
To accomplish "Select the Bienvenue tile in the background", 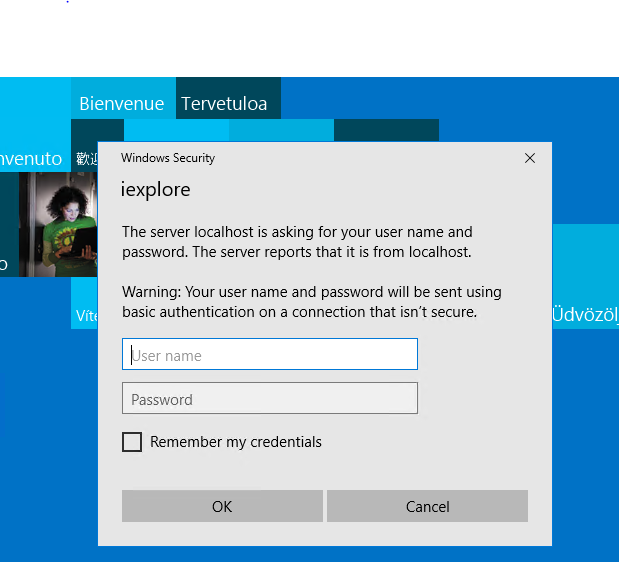I will (x=123, y=98).
